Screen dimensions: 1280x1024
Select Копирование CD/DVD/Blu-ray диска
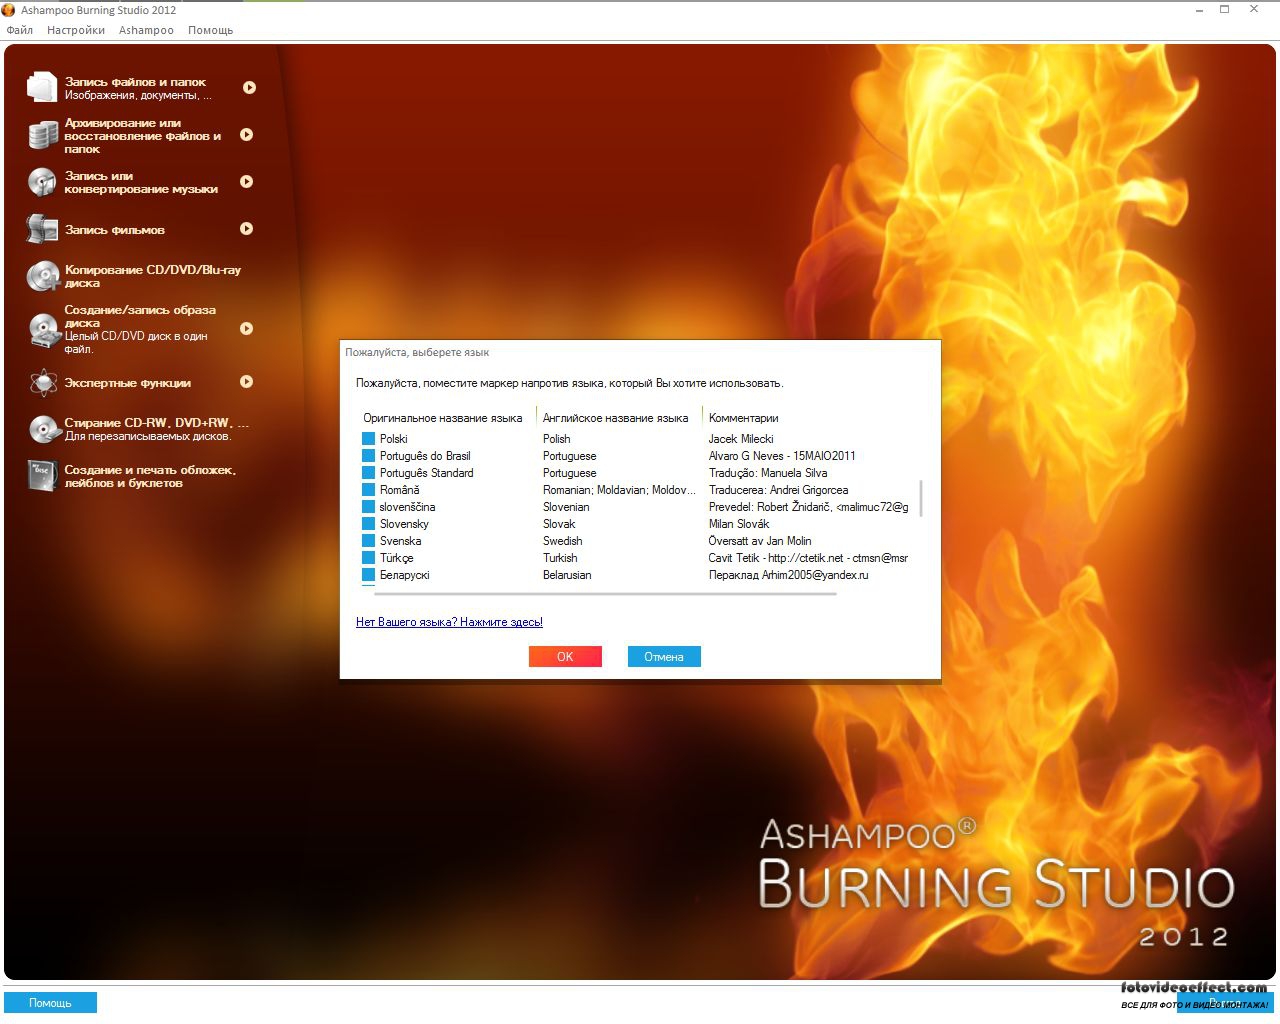(x=152, y=276)
